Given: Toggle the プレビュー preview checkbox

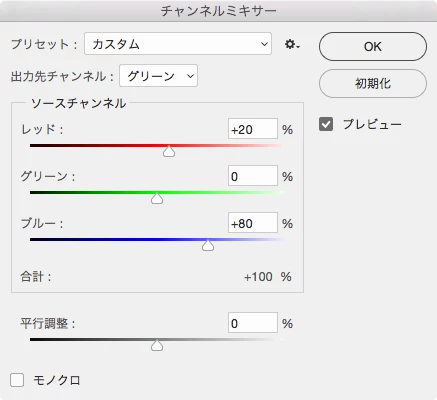Looking at the screenshot, I should (x=326, y=124).
